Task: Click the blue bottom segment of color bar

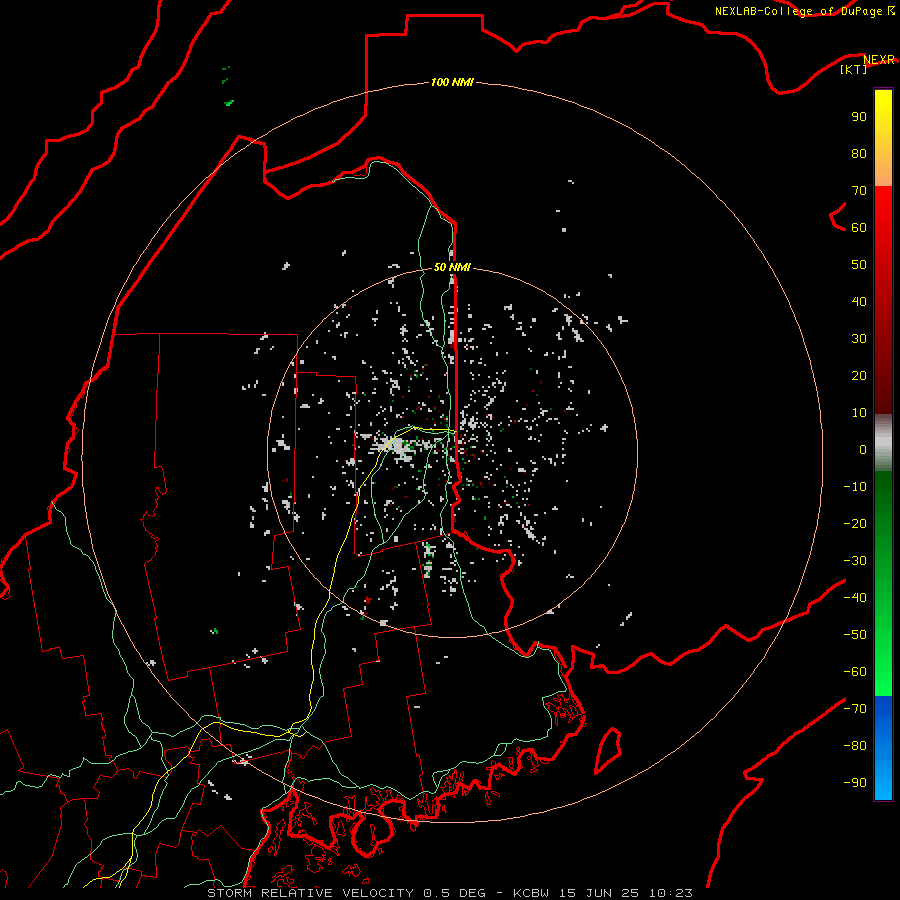Action: pos(883,748)
